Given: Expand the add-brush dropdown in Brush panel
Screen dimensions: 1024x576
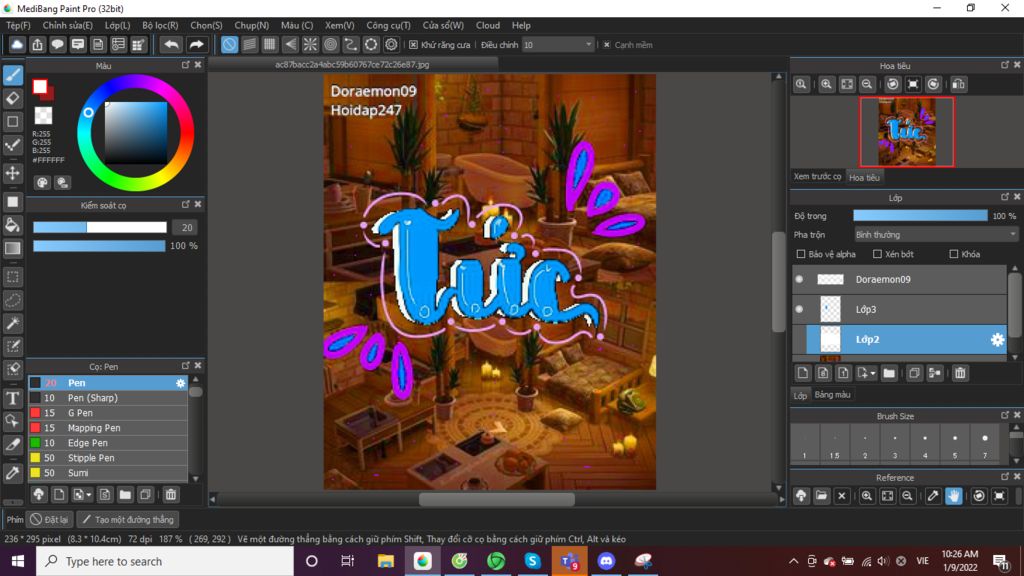Looking at the screenshot, I should pyautogui.click(x=89, y=495).
